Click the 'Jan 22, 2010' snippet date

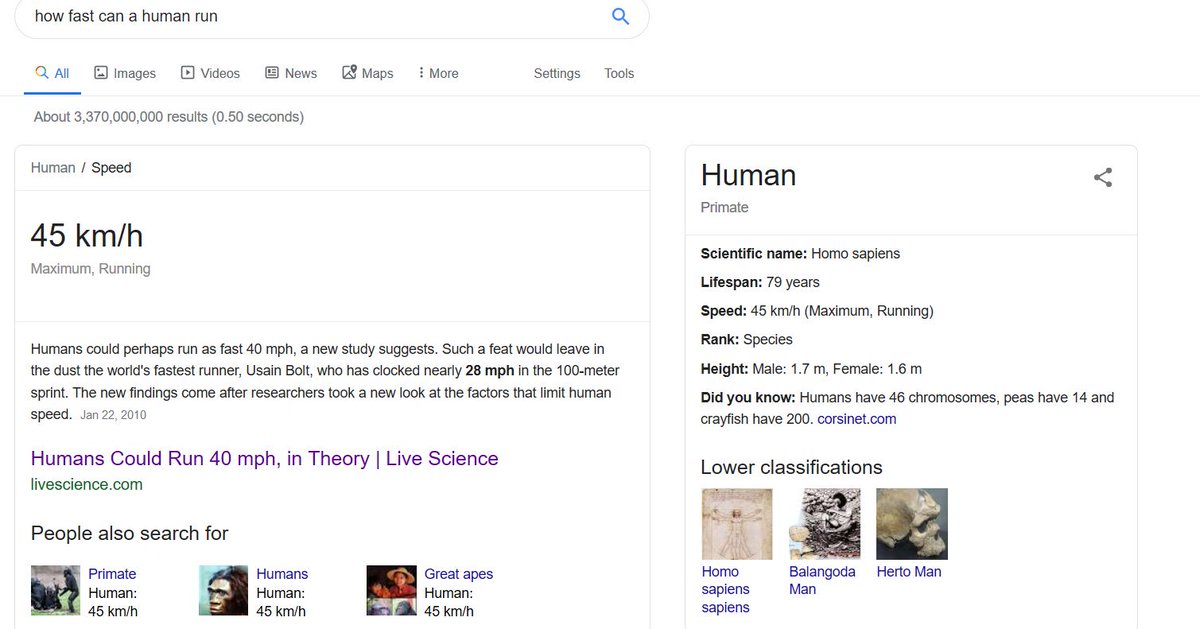point(113,415)
